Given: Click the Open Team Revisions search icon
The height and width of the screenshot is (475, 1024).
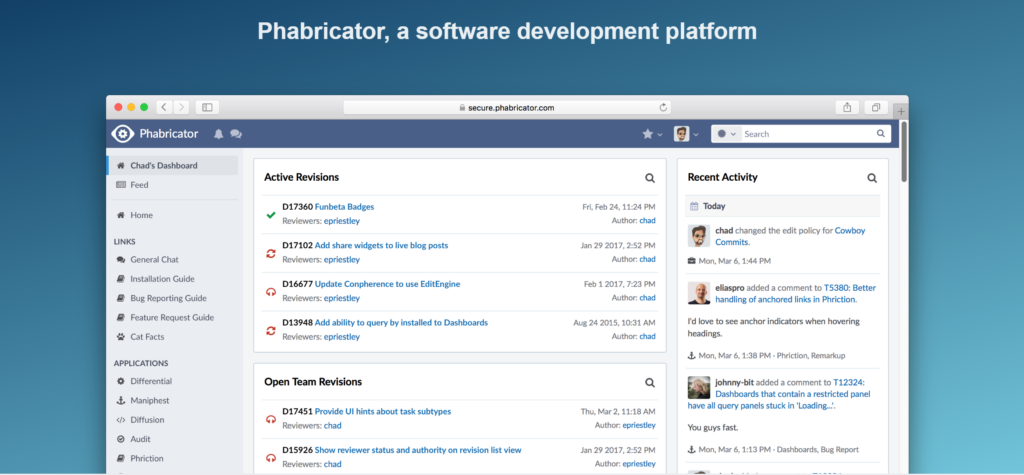Looking at the screenshot, I should click(650, 382).
